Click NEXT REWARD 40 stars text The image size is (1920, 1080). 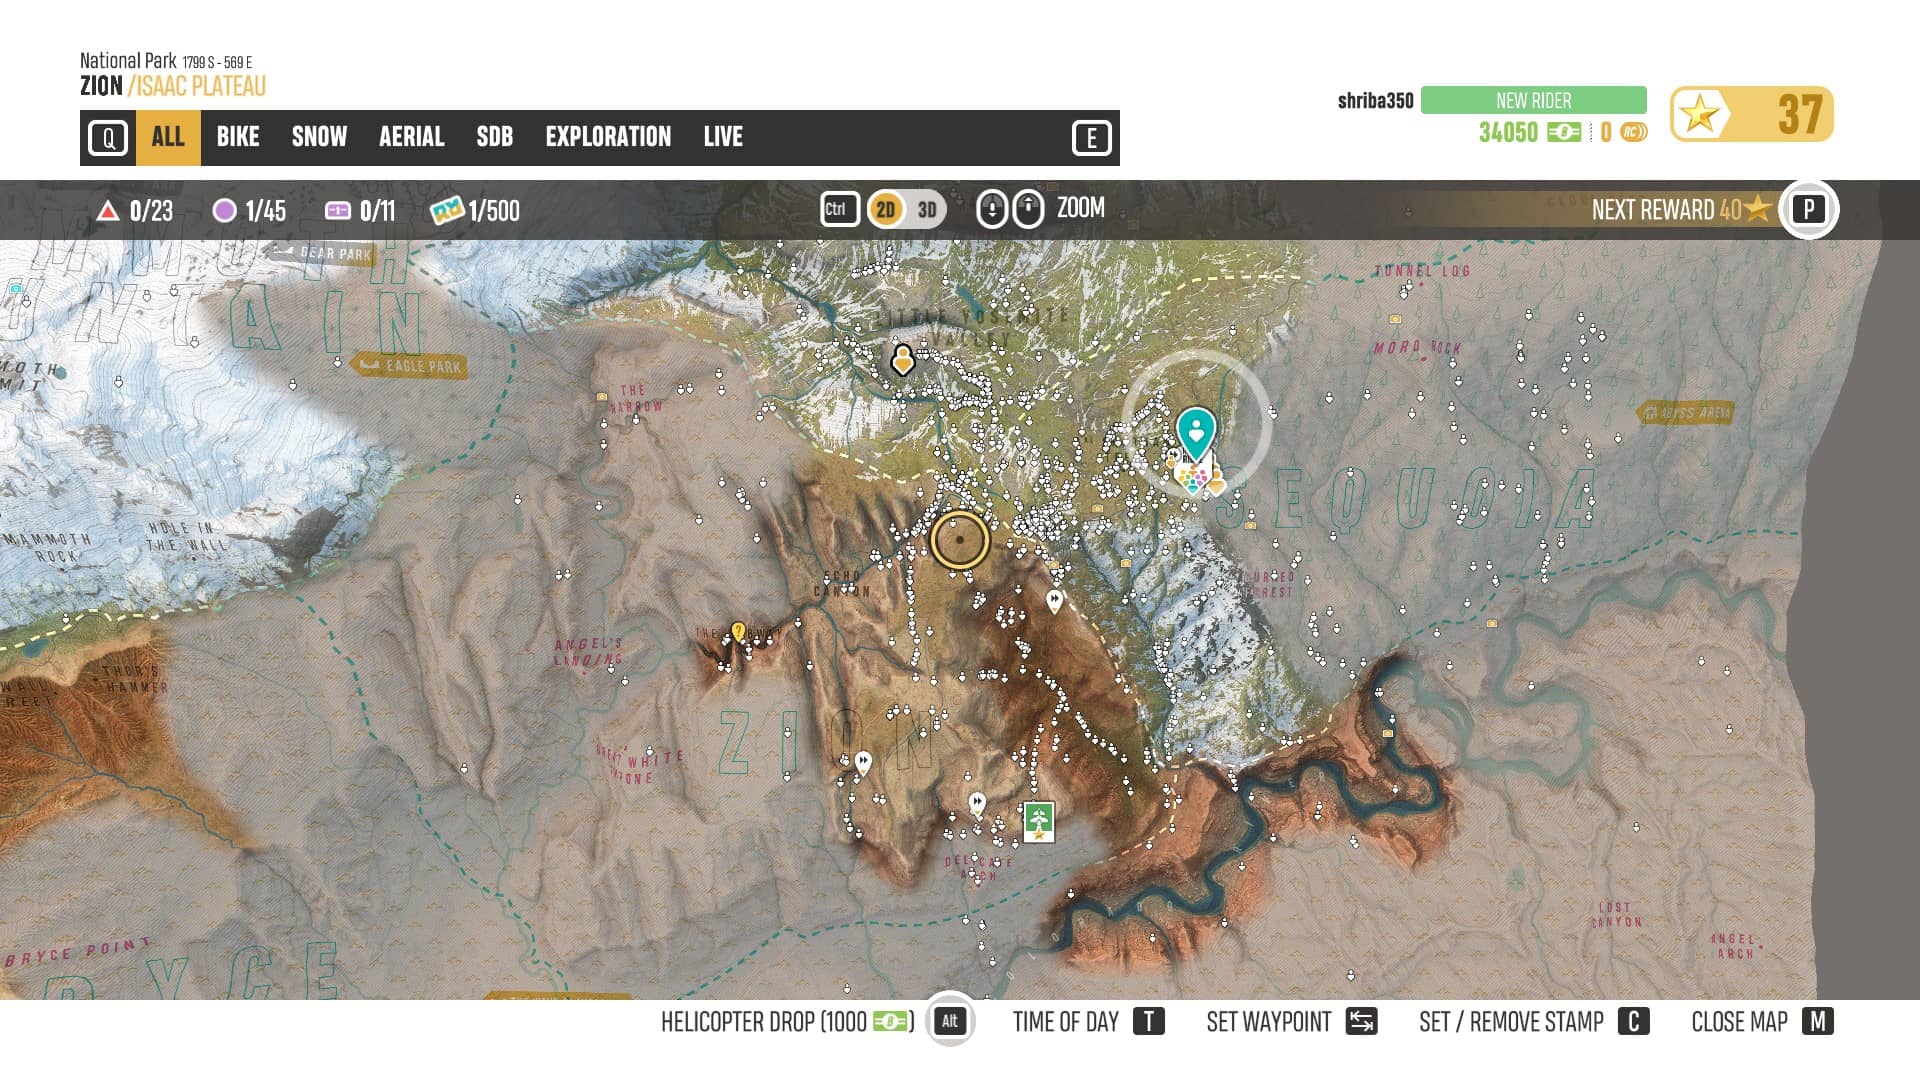pos(1680,210)
